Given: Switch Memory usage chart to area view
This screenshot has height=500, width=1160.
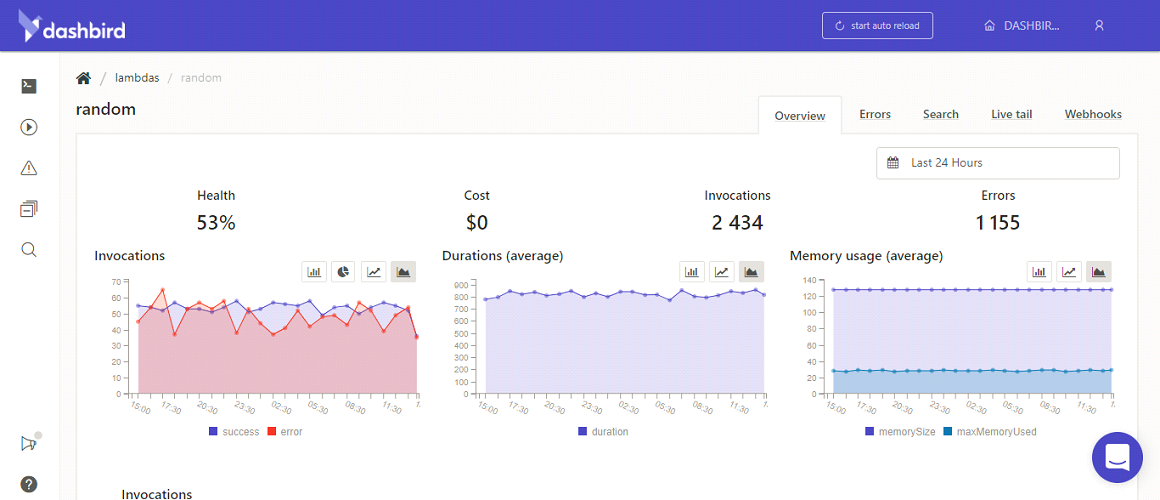Looking at the screenshot, I should coord(1099,272).
